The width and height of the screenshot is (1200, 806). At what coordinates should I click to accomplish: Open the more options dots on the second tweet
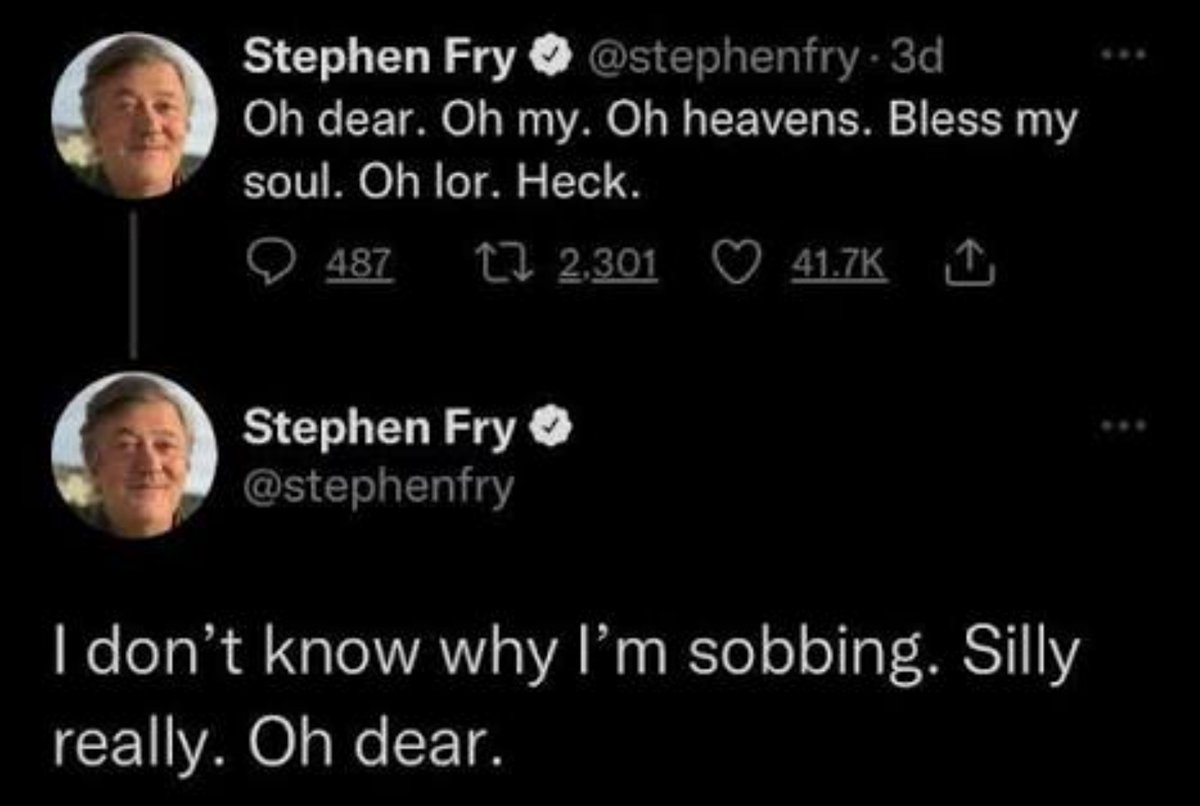point(1127,428)
